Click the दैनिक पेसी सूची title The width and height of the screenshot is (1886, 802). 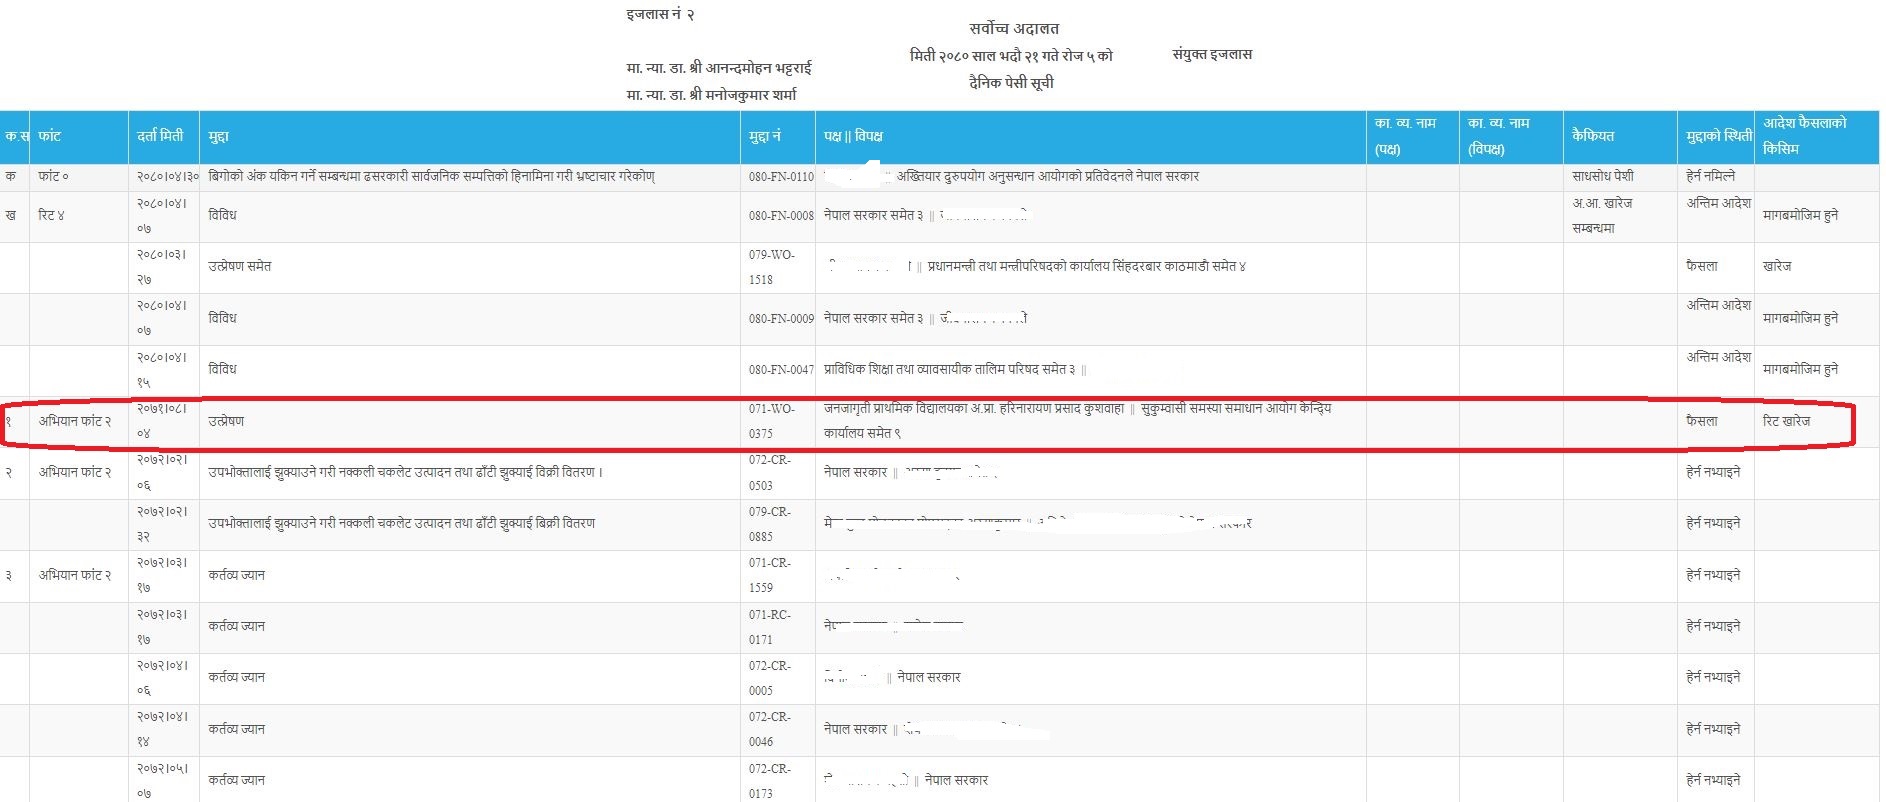pyautogui.click(x=1011, y=83)
